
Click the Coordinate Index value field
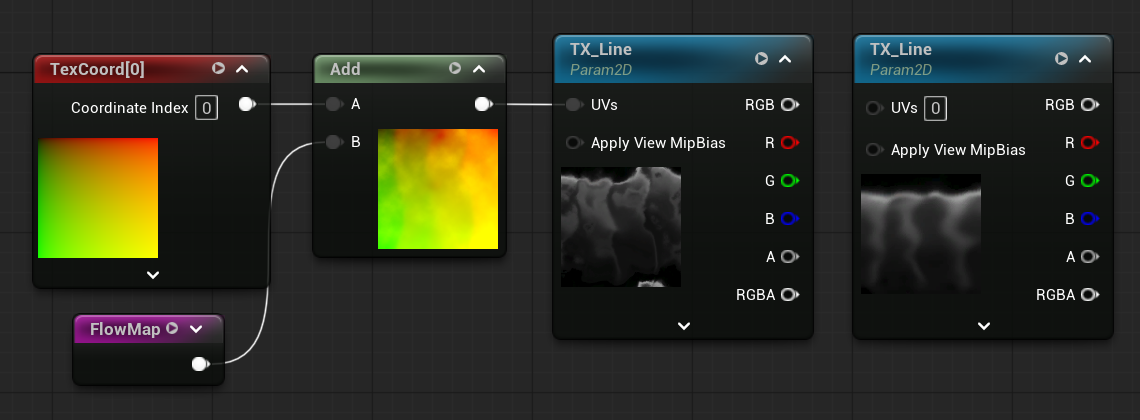[x=206, y=108]
